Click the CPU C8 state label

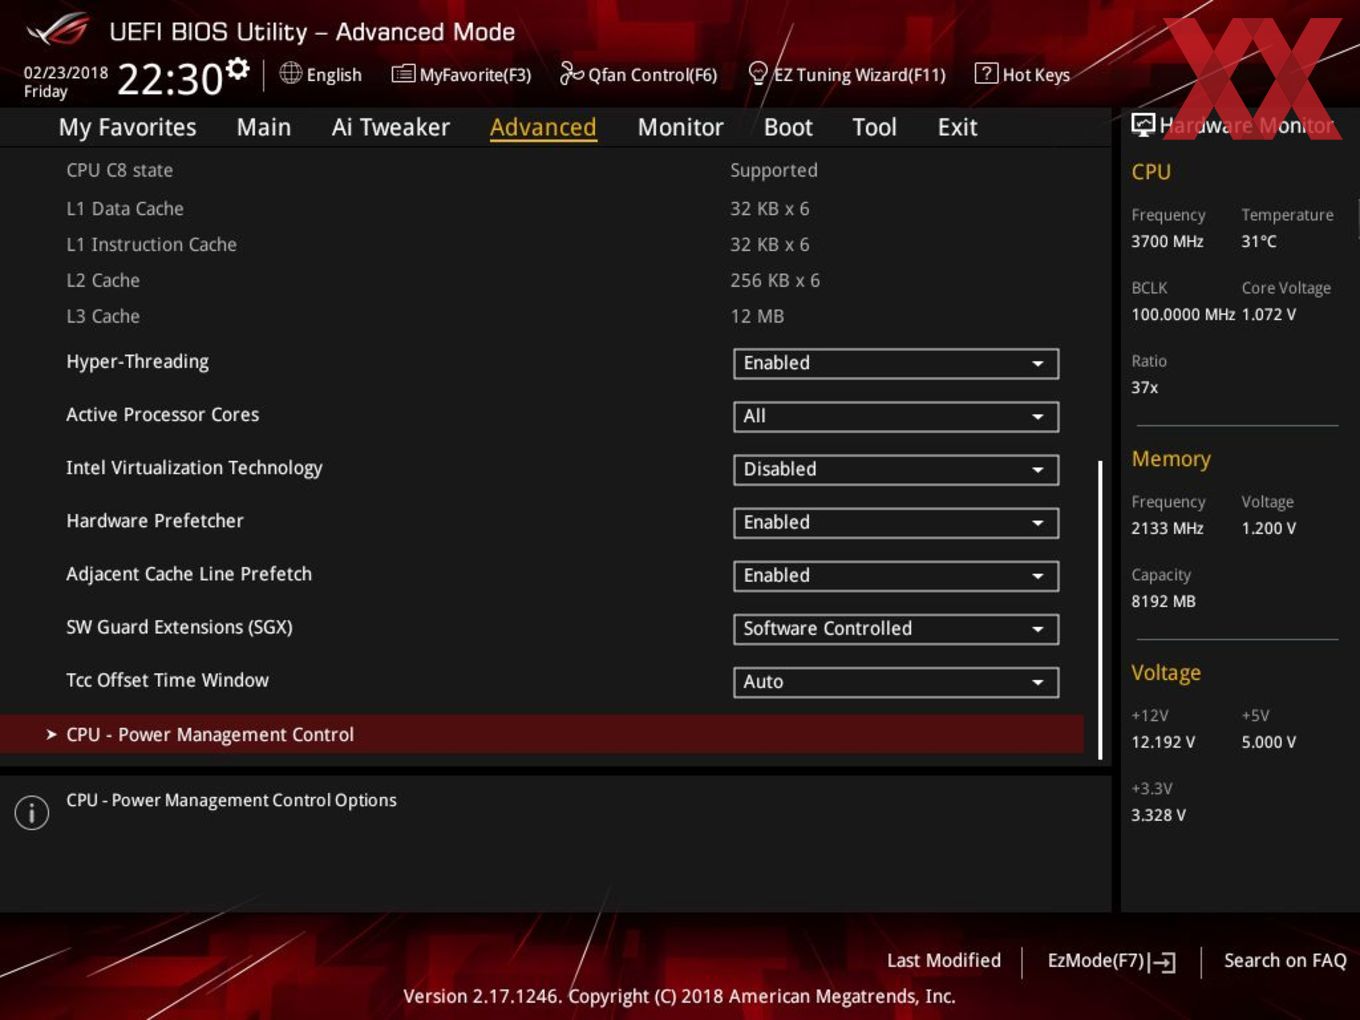pyautogui.click(x=120, y=170)
